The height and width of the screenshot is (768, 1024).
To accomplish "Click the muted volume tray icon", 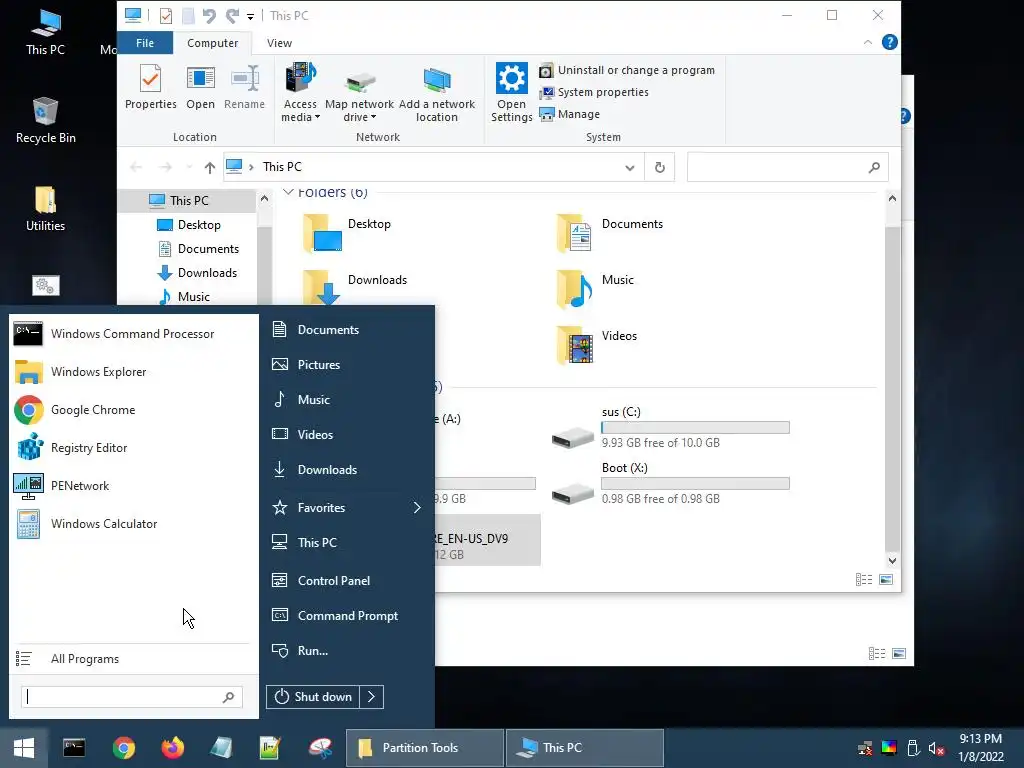I will point(936,748).
